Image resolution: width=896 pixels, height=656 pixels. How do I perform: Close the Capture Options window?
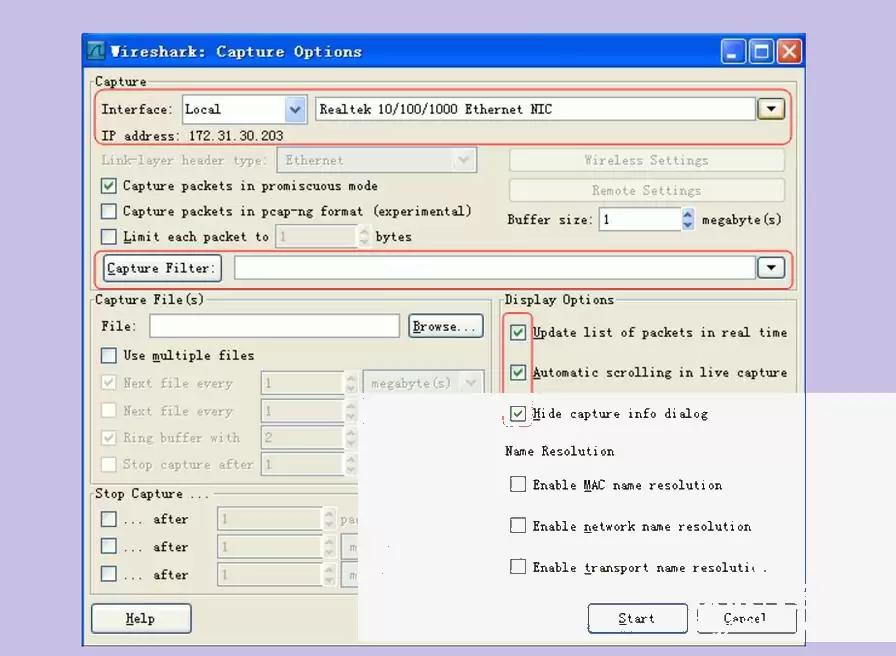(789, 52)
